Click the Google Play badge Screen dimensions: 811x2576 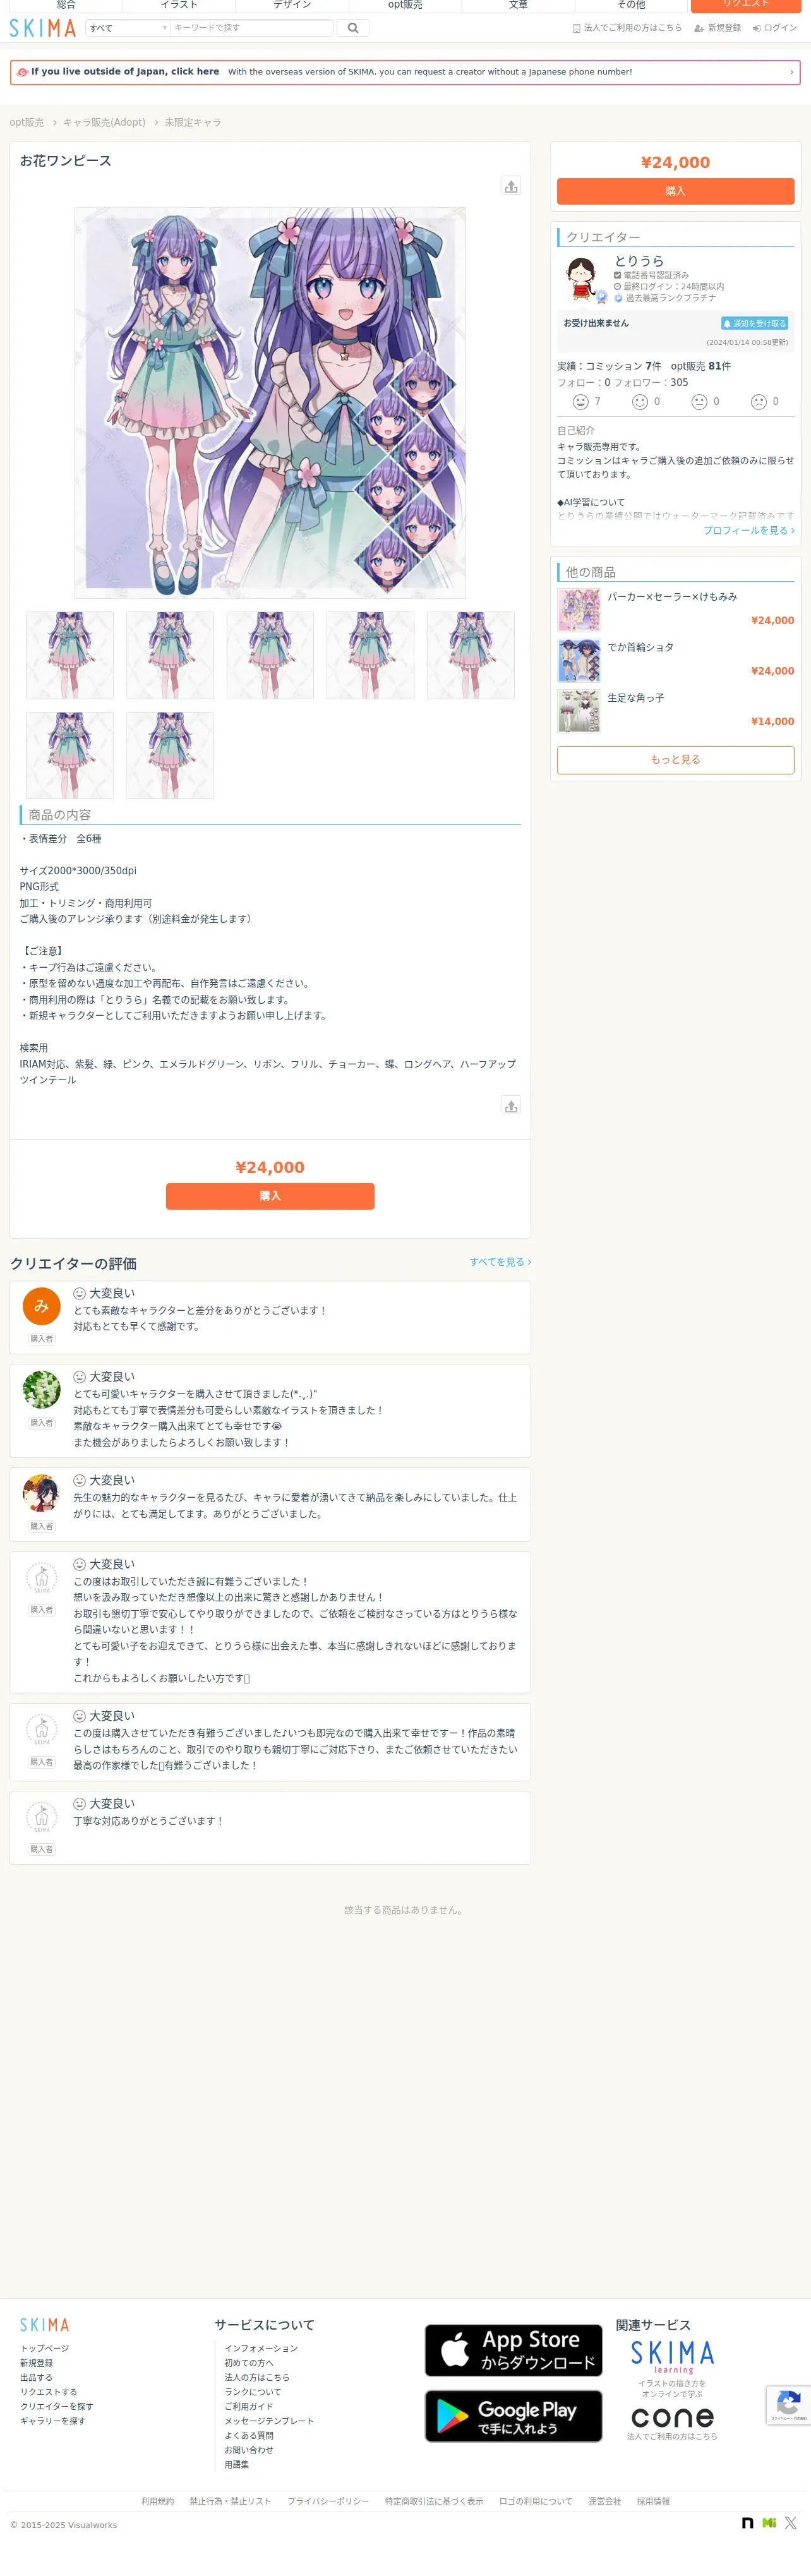point(514,2416)
